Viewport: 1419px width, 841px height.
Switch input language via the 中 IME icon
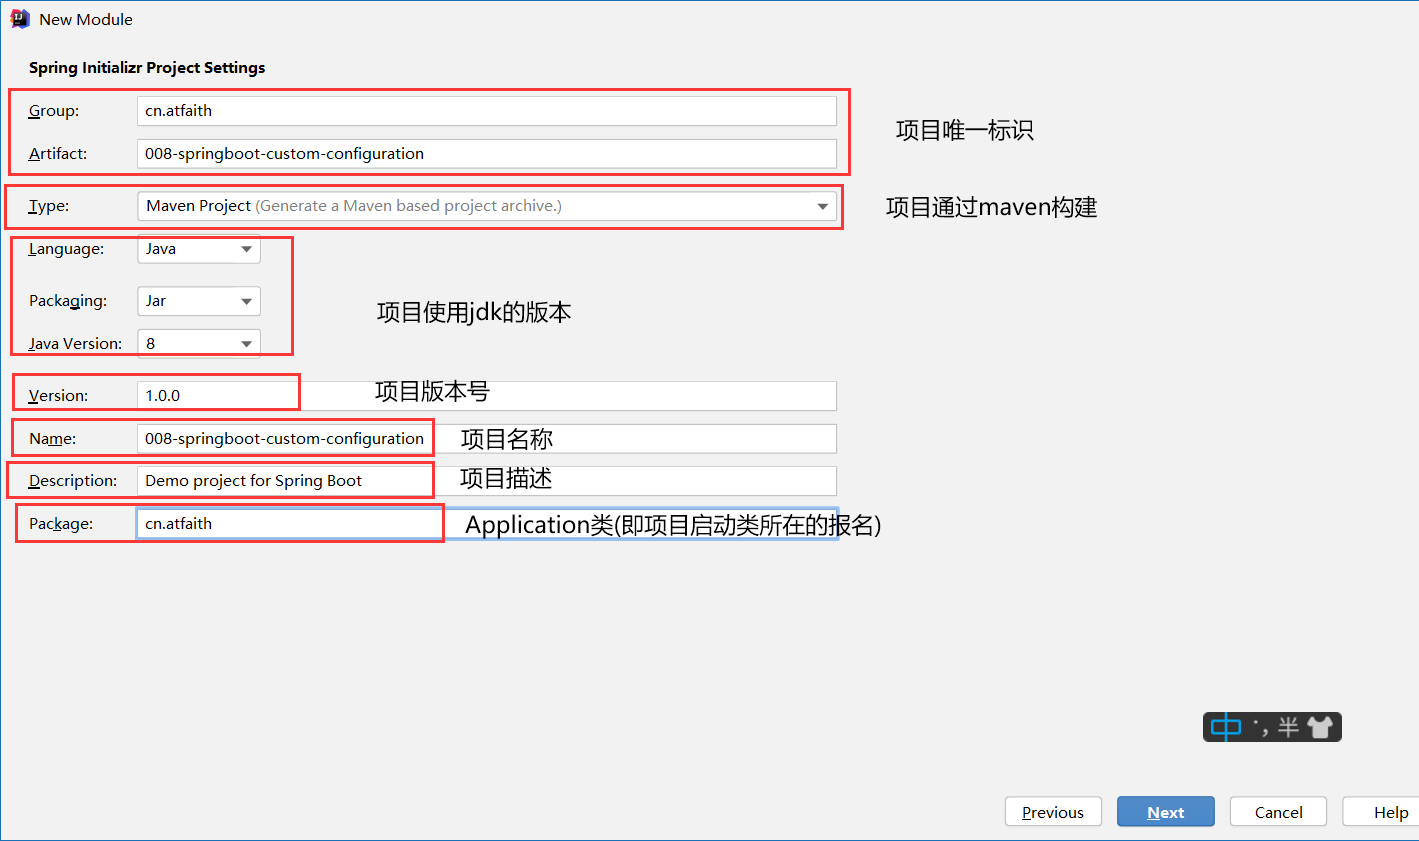[x=1226, y=727]
